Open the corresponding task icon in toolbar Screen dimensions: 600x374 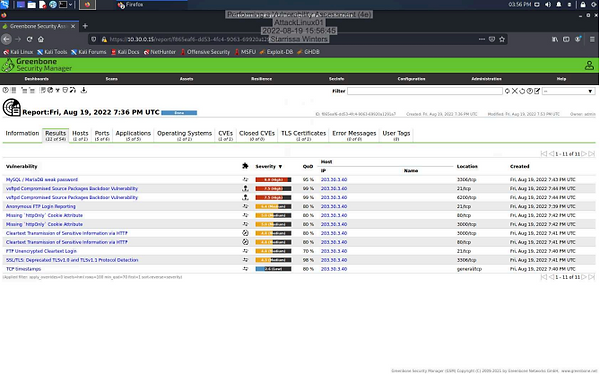(43, 90)
